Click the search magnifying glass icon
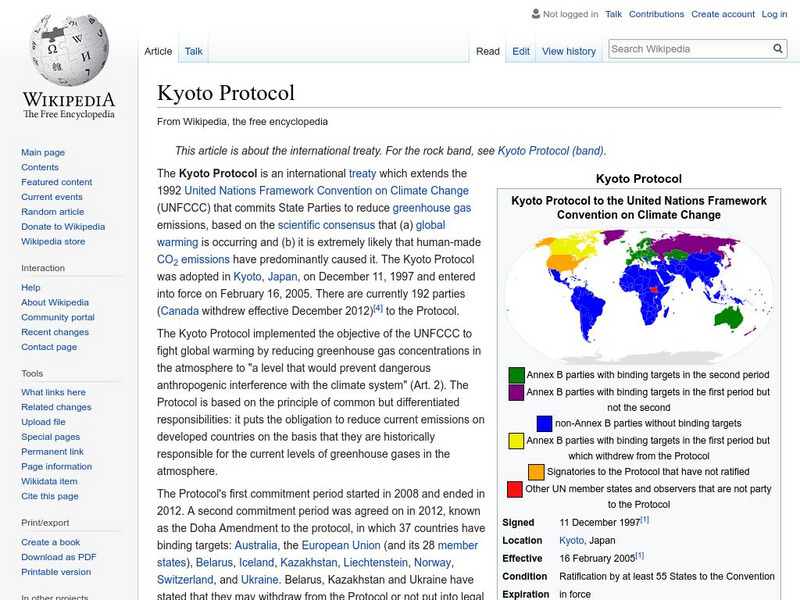This screenshot has height=600, width=800. click(x=778, y=49)
